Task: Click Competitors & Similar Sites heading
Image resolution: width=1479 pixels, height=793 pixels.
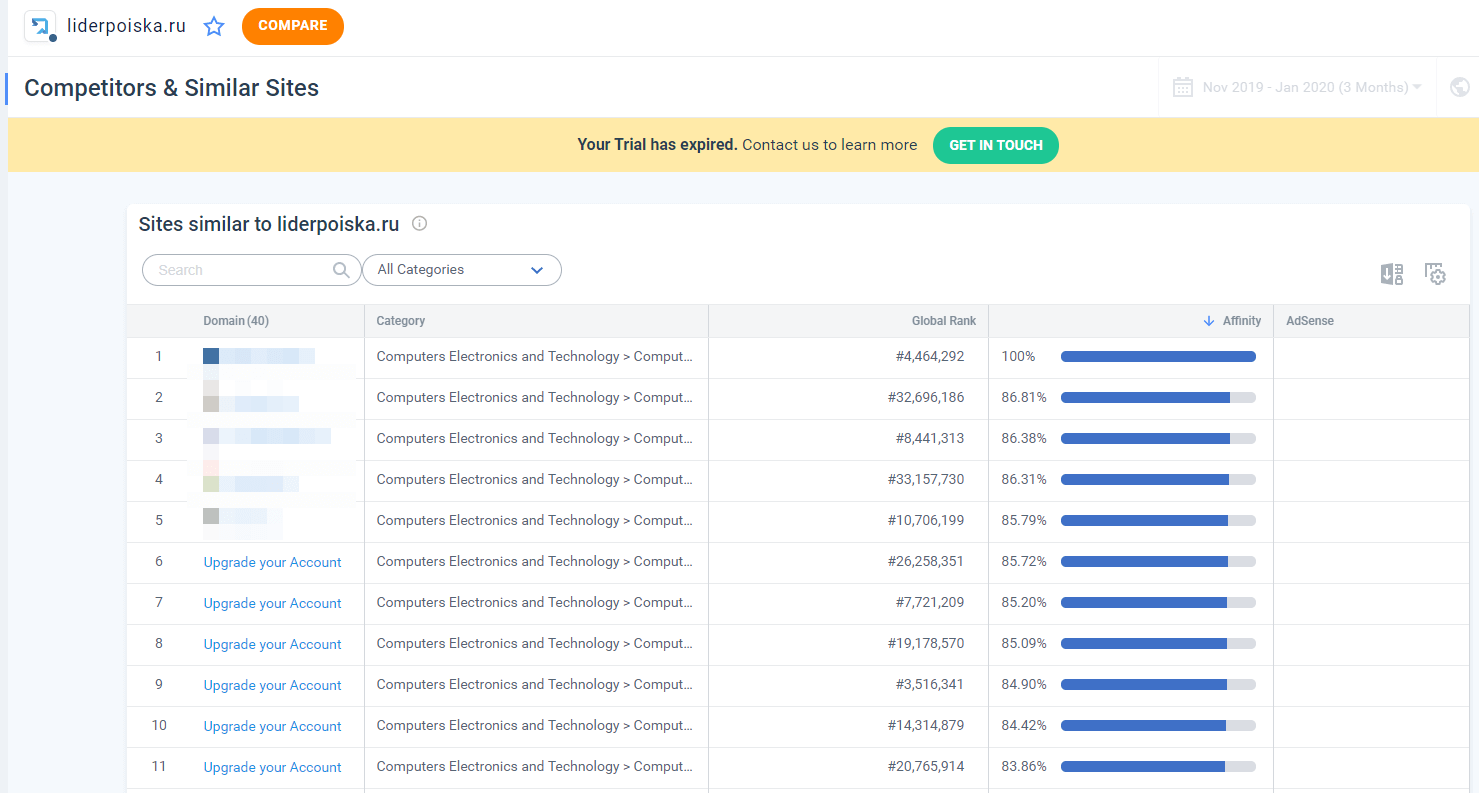Action: pos(171,88)
